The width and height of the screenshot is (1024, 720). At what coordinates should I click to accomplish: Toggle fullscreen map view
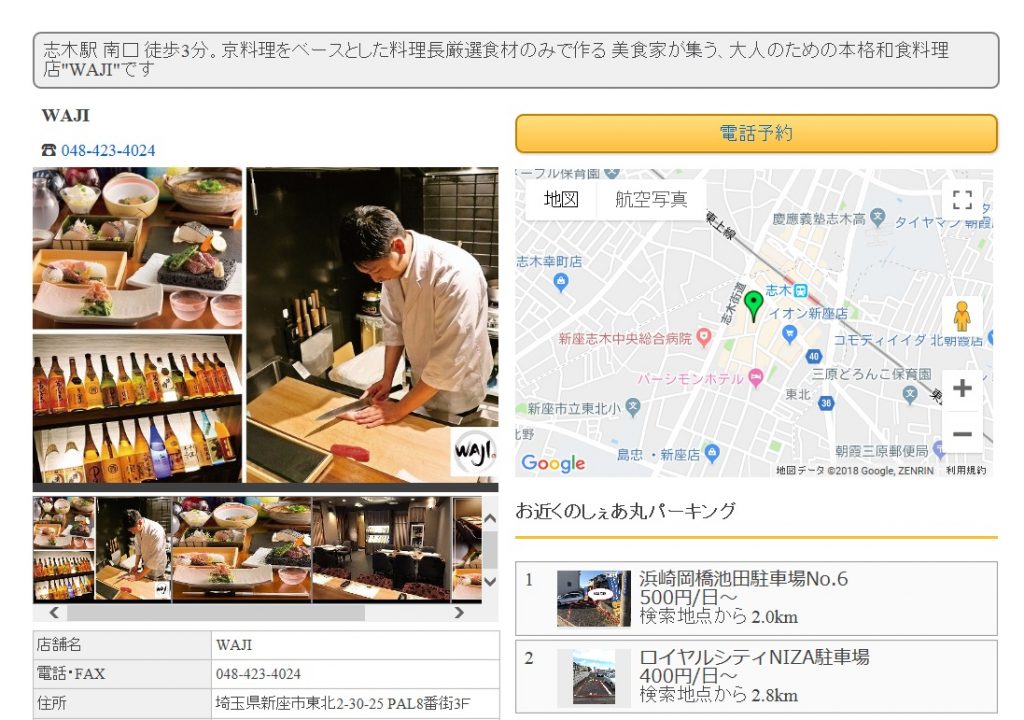(x=962, y=199)
